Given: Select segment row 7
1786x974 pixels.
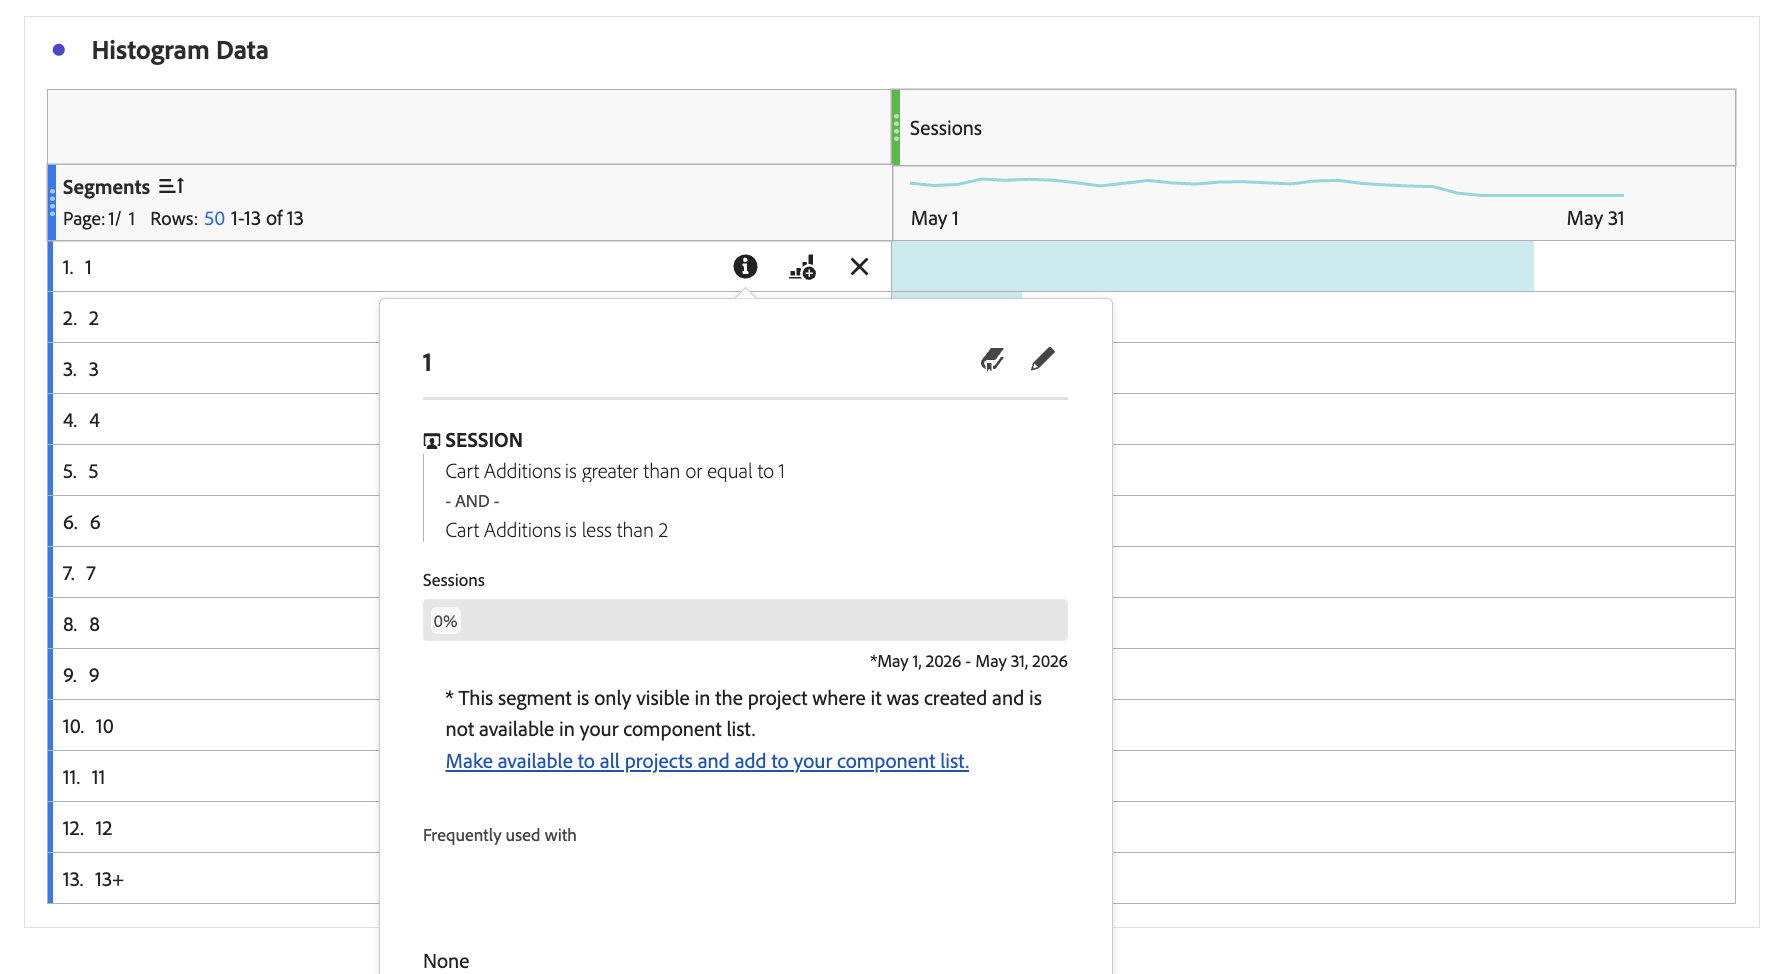Looking at the screenshot, I should (215, 573).
